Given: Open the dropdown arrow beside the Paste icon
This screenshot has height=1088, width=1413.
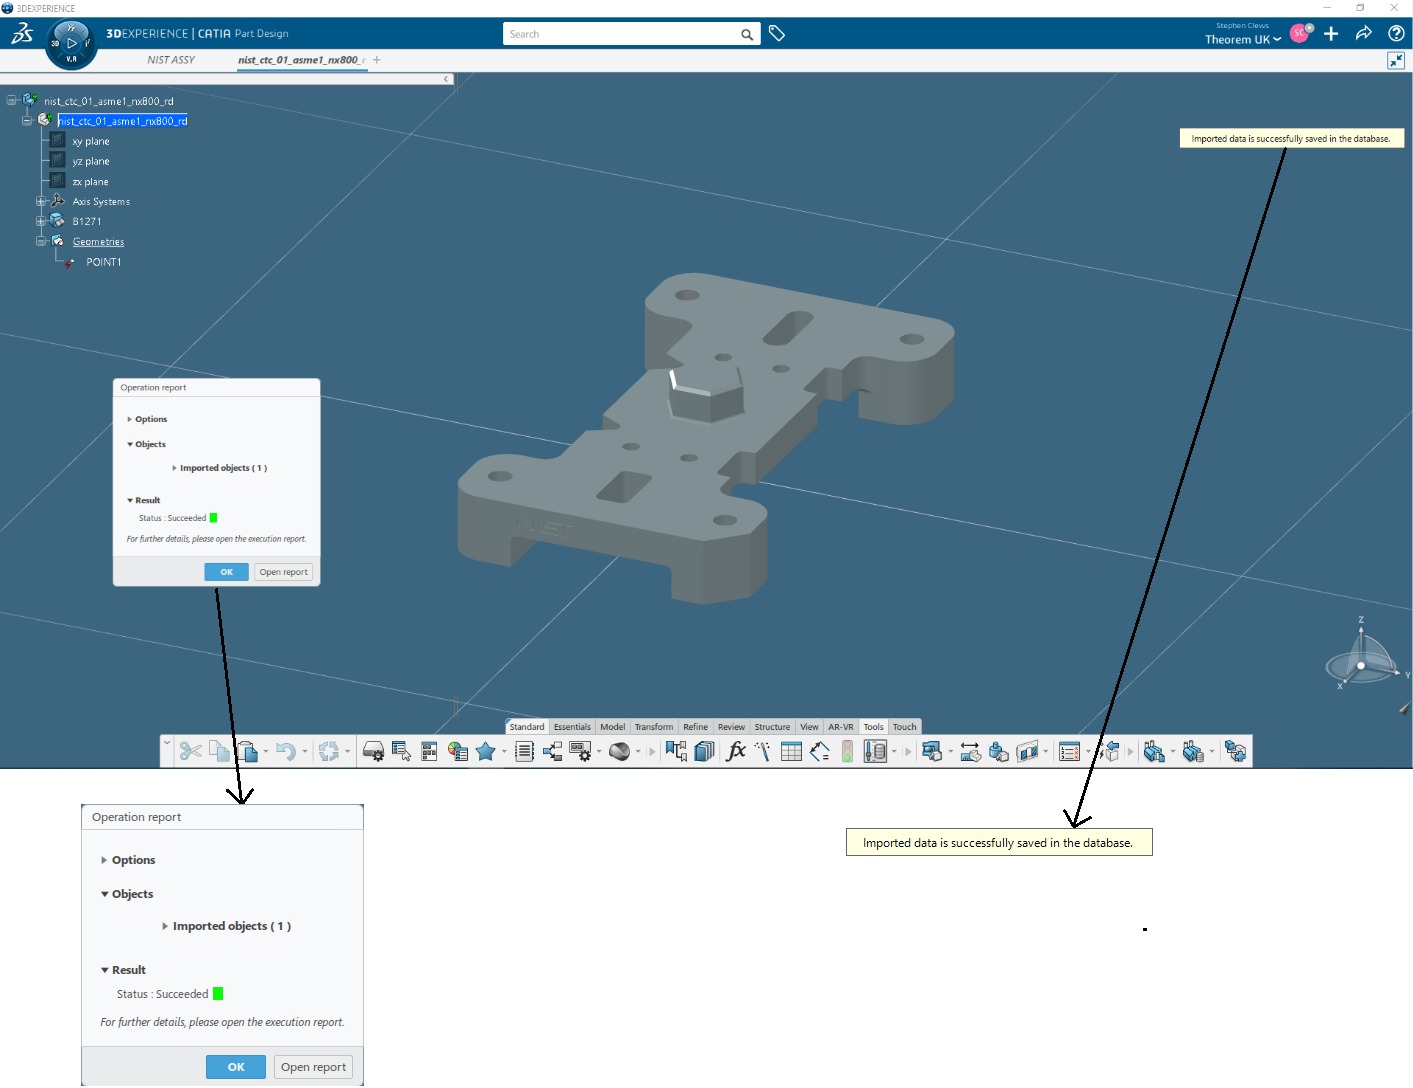Looking at the screenshot, I should 266,752.
